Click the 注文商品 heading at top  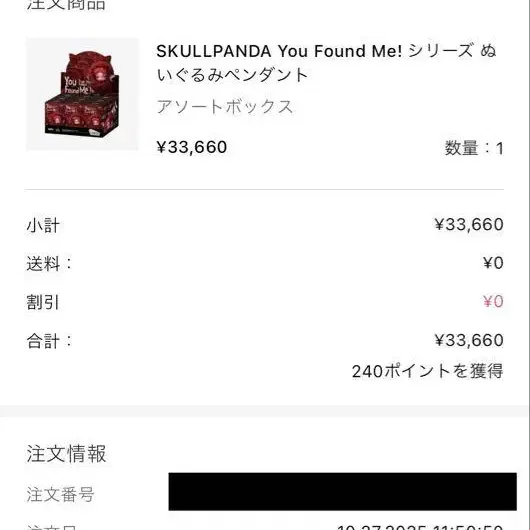click(x=66, y=5)
